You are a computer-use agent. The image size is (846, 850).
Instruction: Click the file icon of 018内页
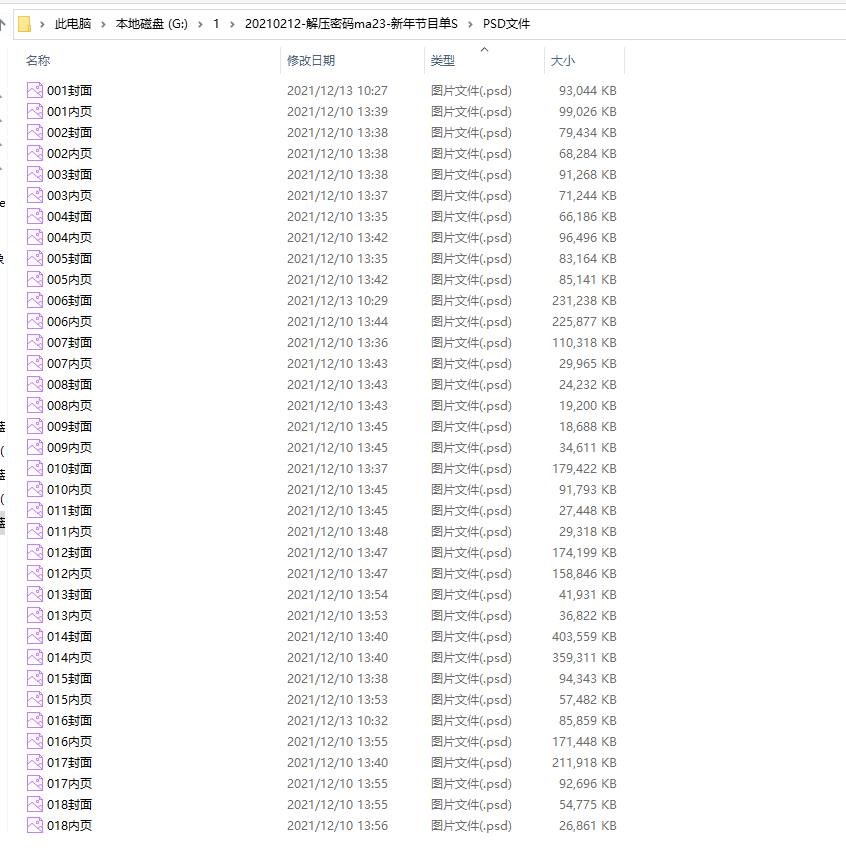click(x=35, y=826)
